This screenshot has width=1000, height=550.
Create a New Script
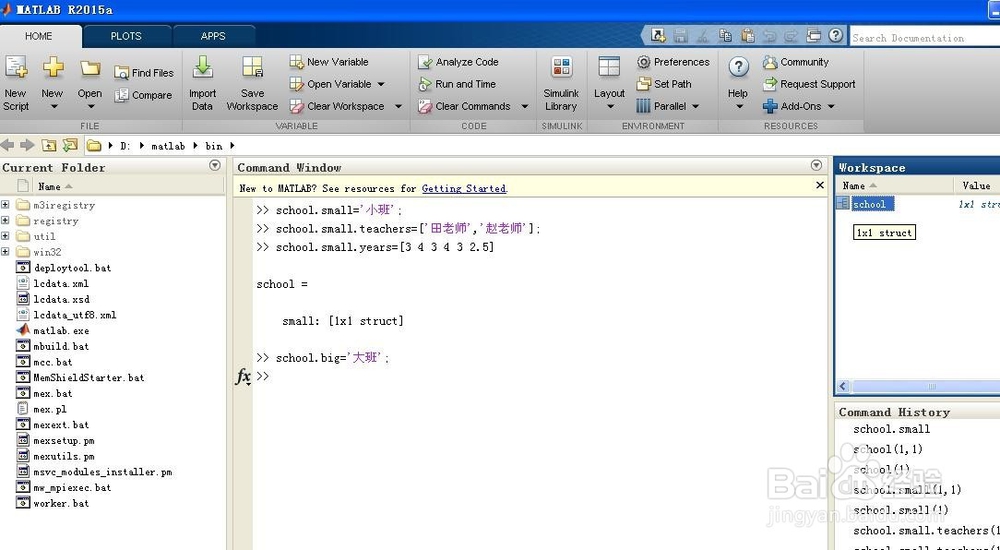tap(16, 83)
